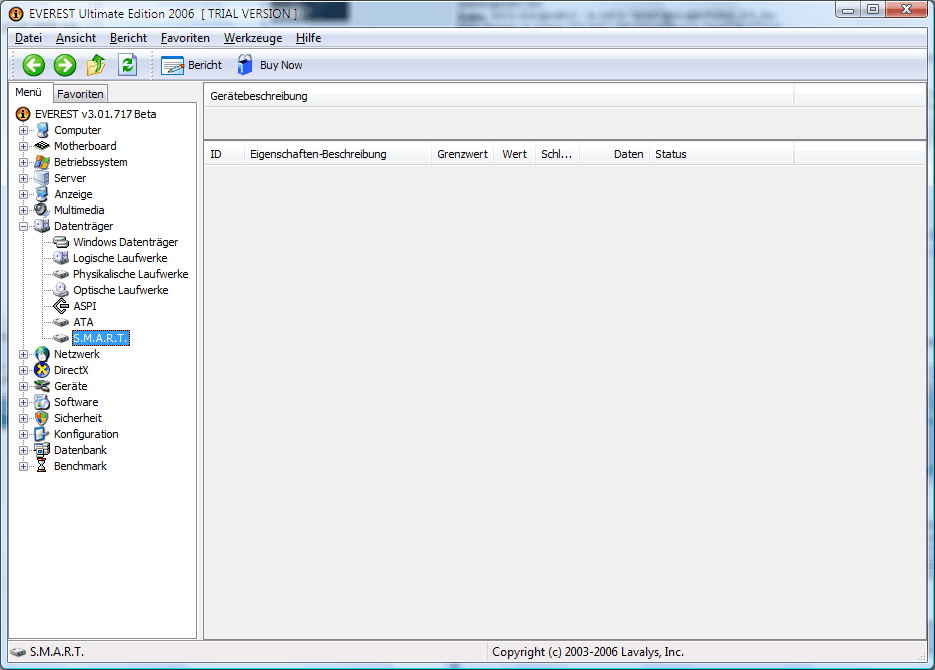
Task: Sort by the Daten column header
Action: pyautogui.click(x=614, y=154)
